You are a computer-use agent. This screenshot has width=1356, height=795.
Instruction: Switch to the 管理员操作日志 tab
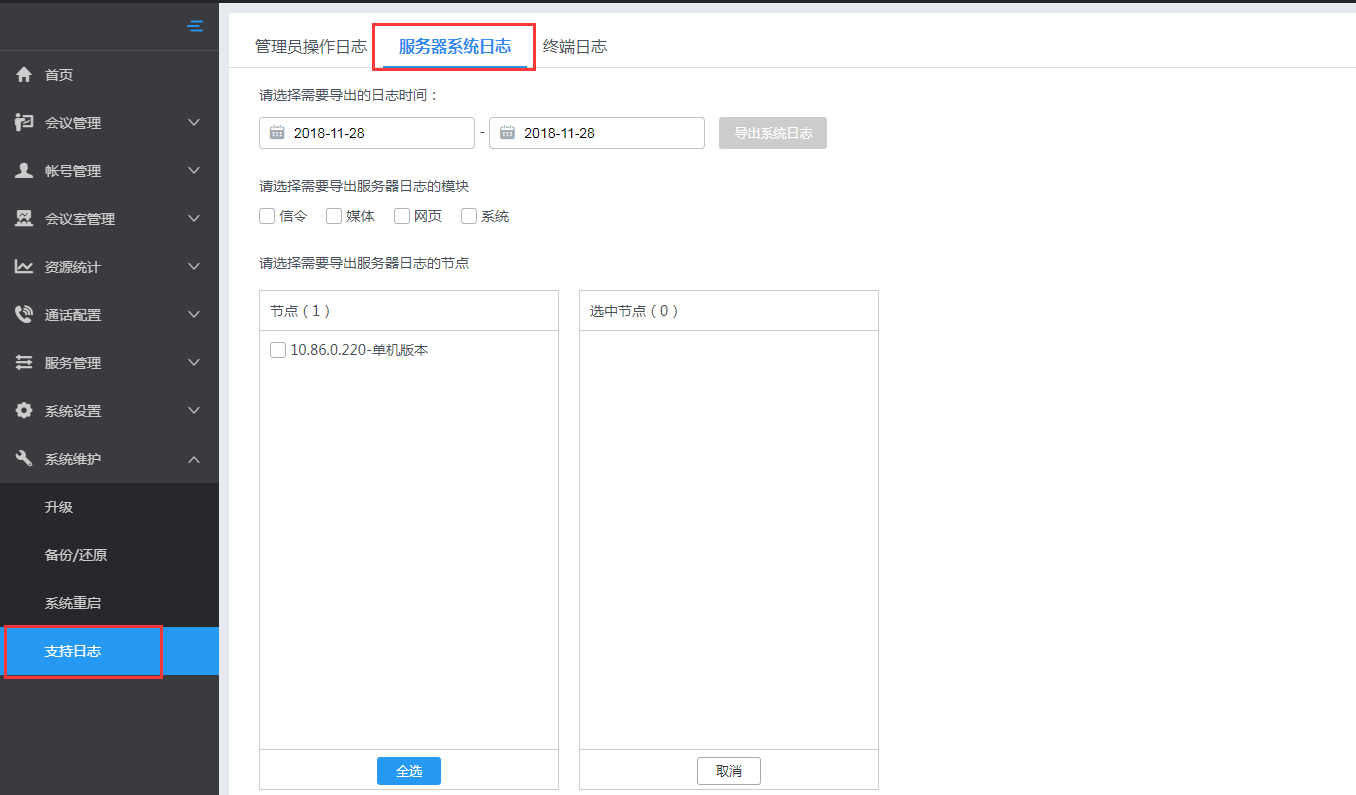[311, 46]
